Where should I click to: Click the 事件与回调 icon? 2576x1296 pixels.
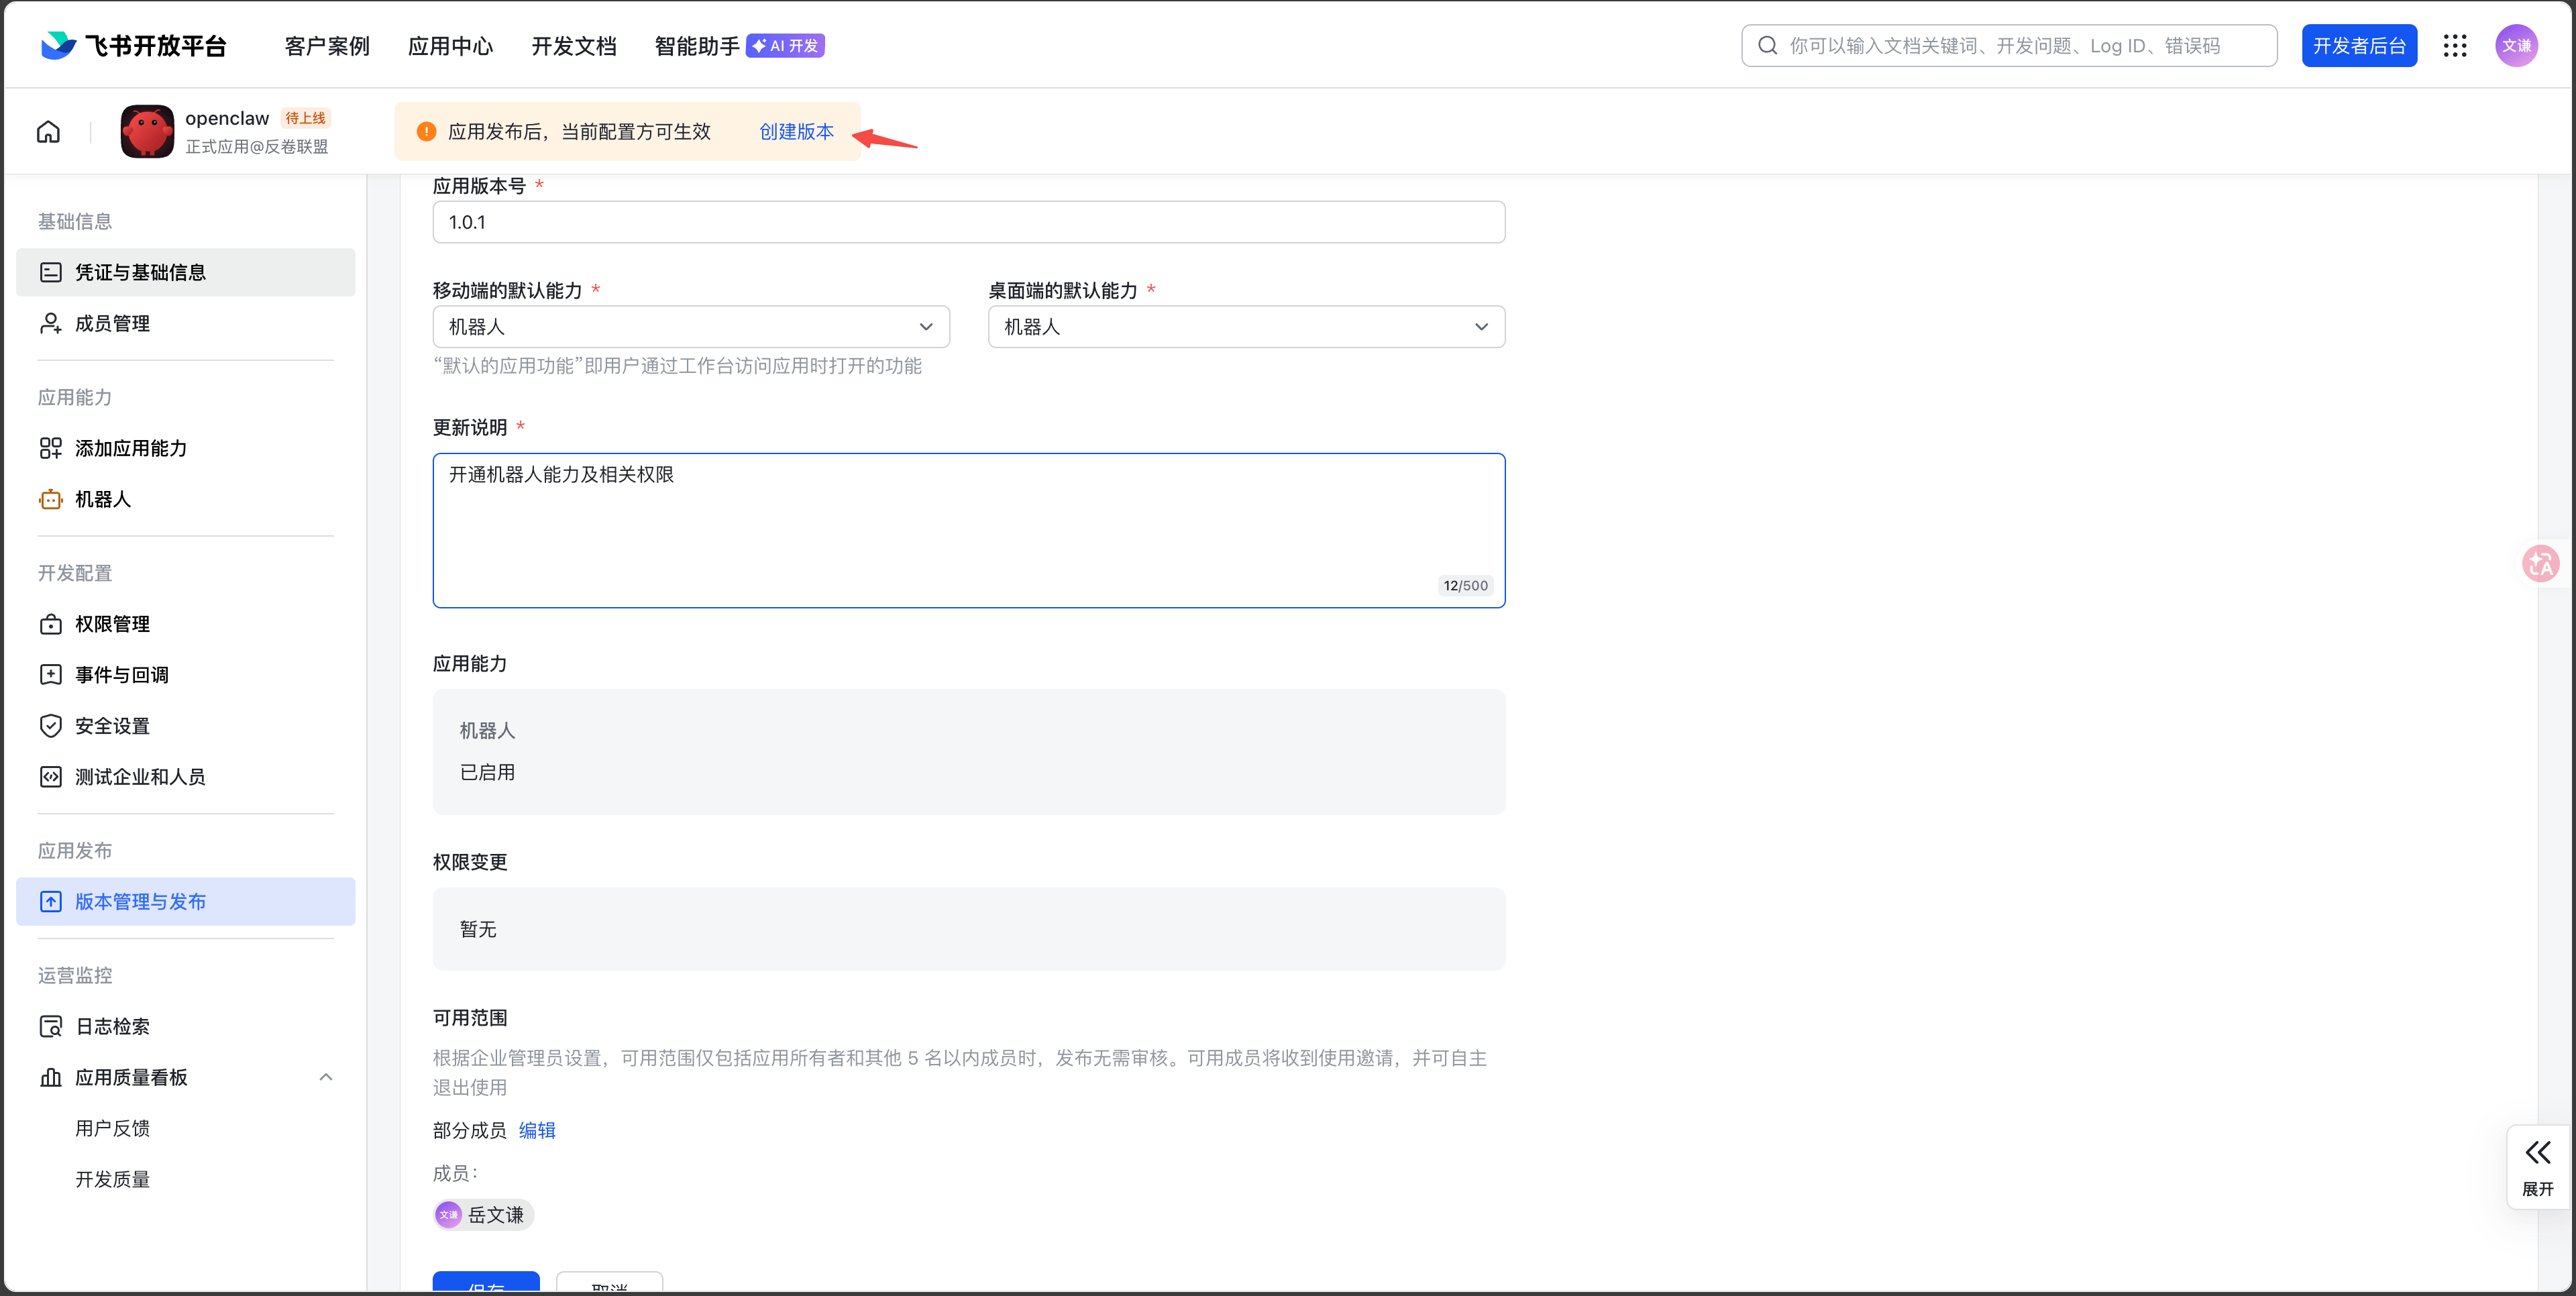[50, 675]
